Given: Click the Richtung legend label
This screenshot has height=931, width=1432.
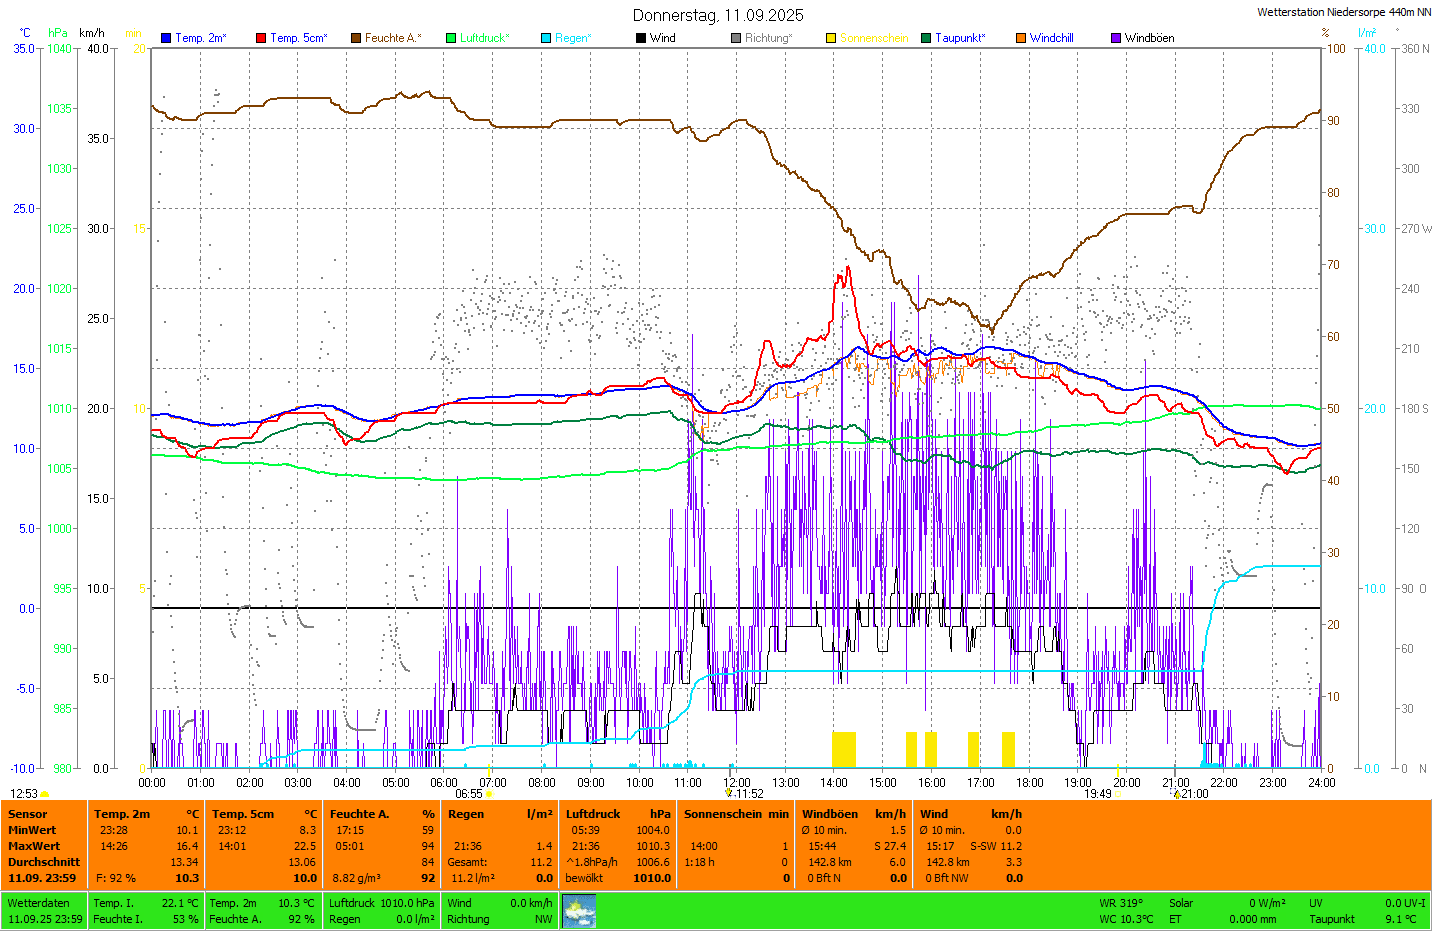Looking at the screenshot, I should tap(768, 38).
